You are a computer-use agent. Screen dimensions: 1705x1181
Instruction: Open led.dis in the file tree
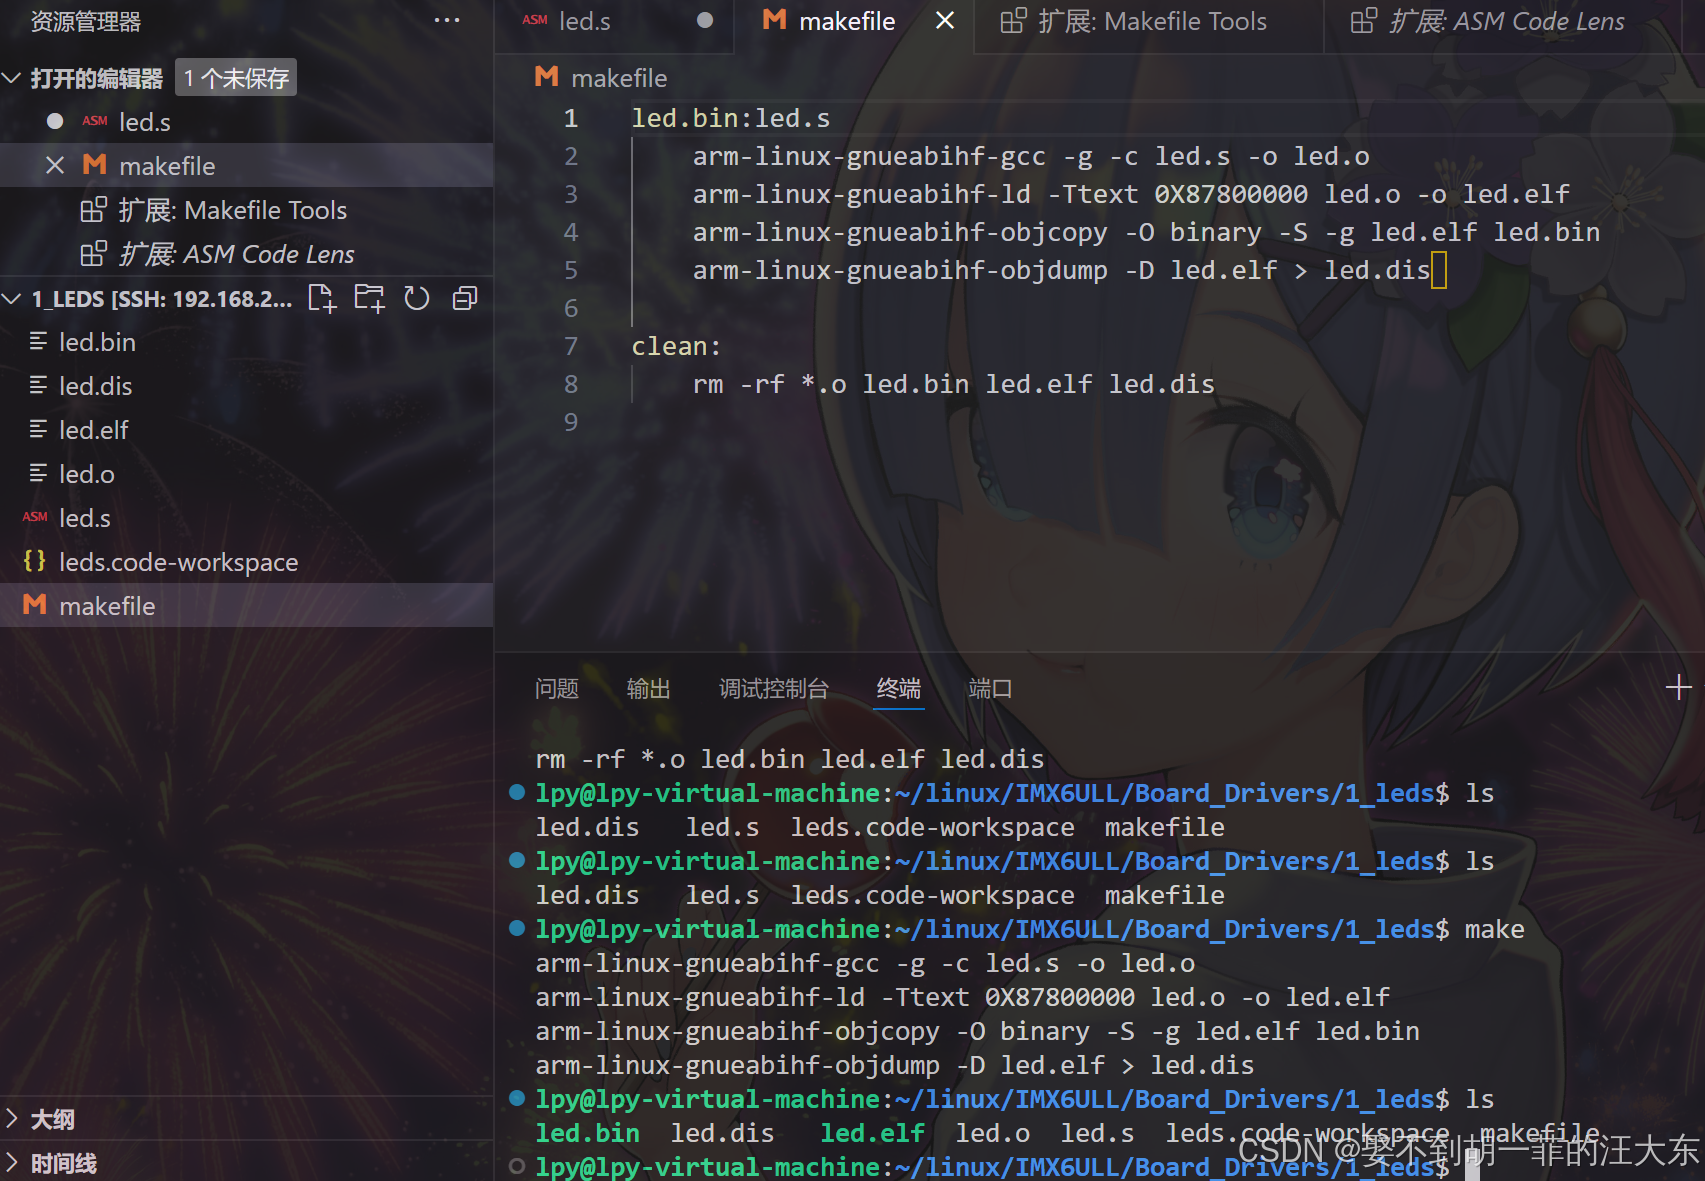click(247, 385)
